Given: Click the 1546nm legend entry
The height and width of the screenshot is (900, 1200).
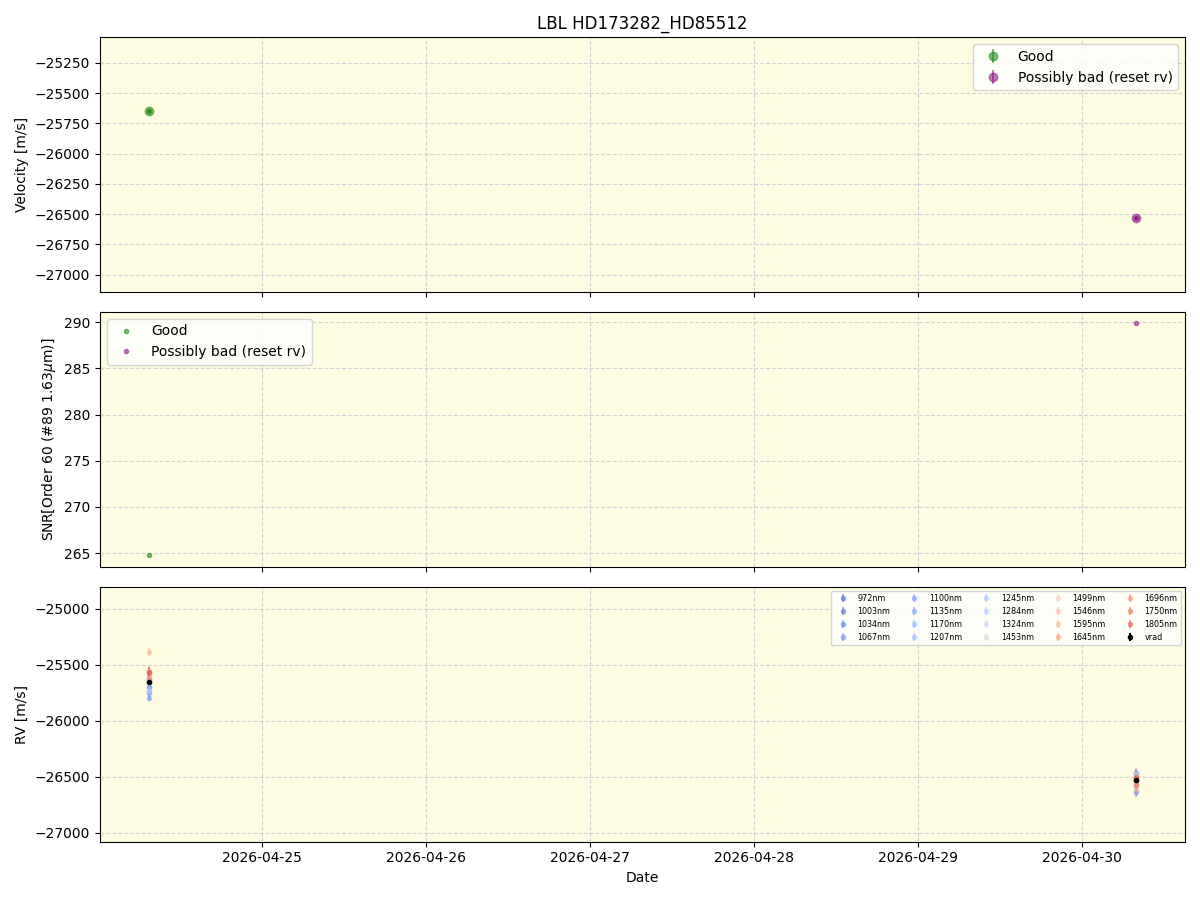Looking at the screenshot, I should click(x=1079, y=611).
